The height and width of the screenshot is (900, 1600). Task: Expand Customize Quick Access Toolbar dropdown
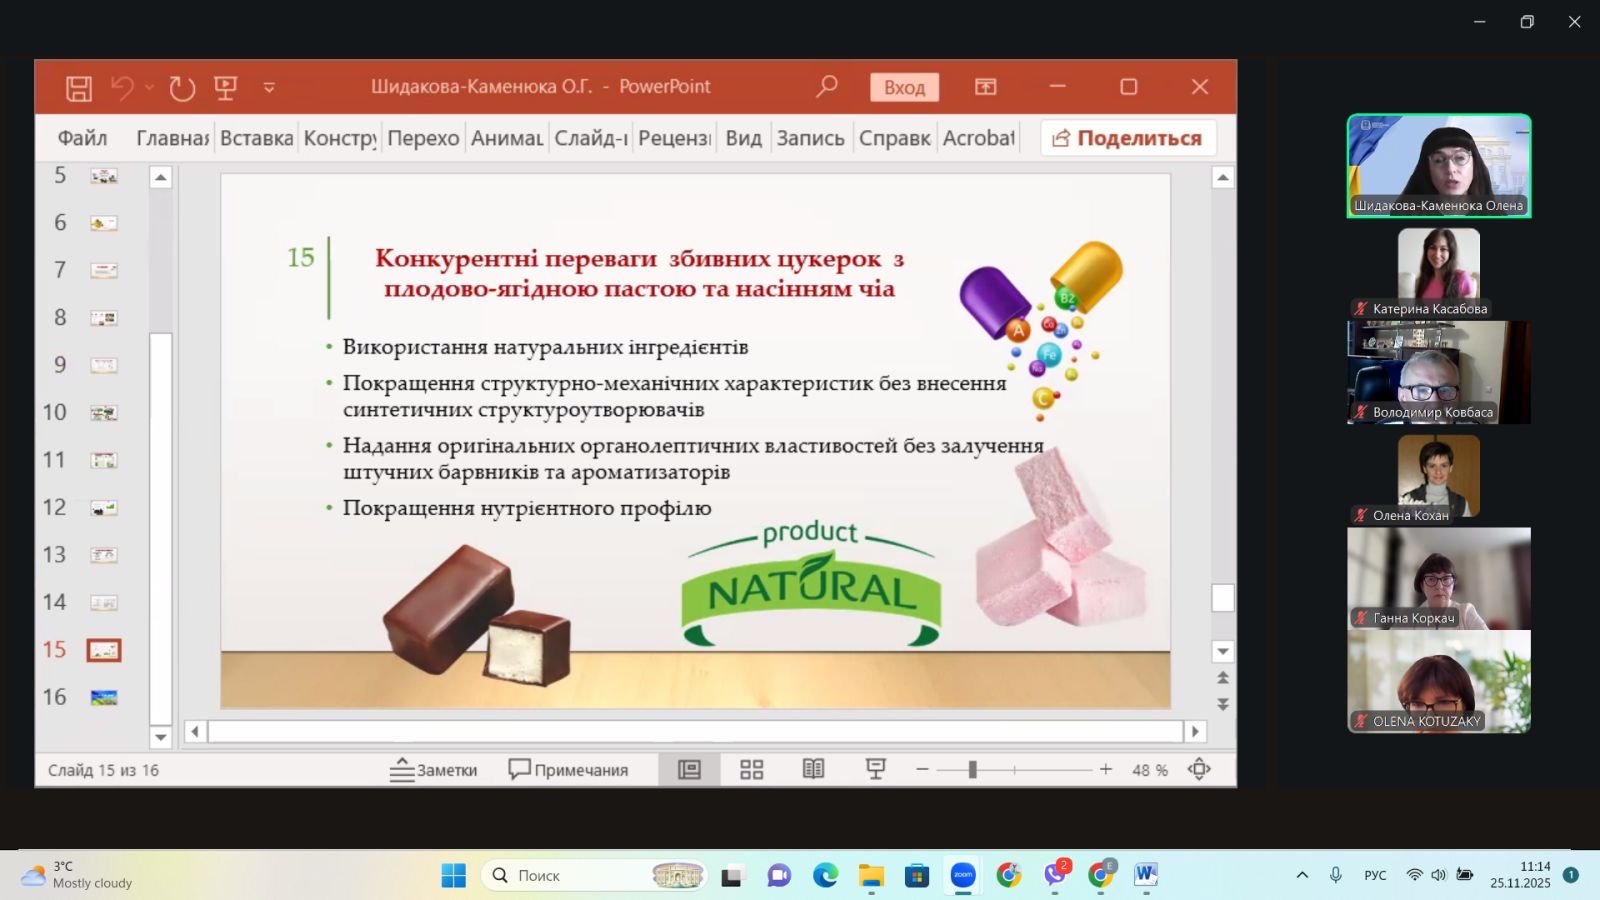(269, 88)
